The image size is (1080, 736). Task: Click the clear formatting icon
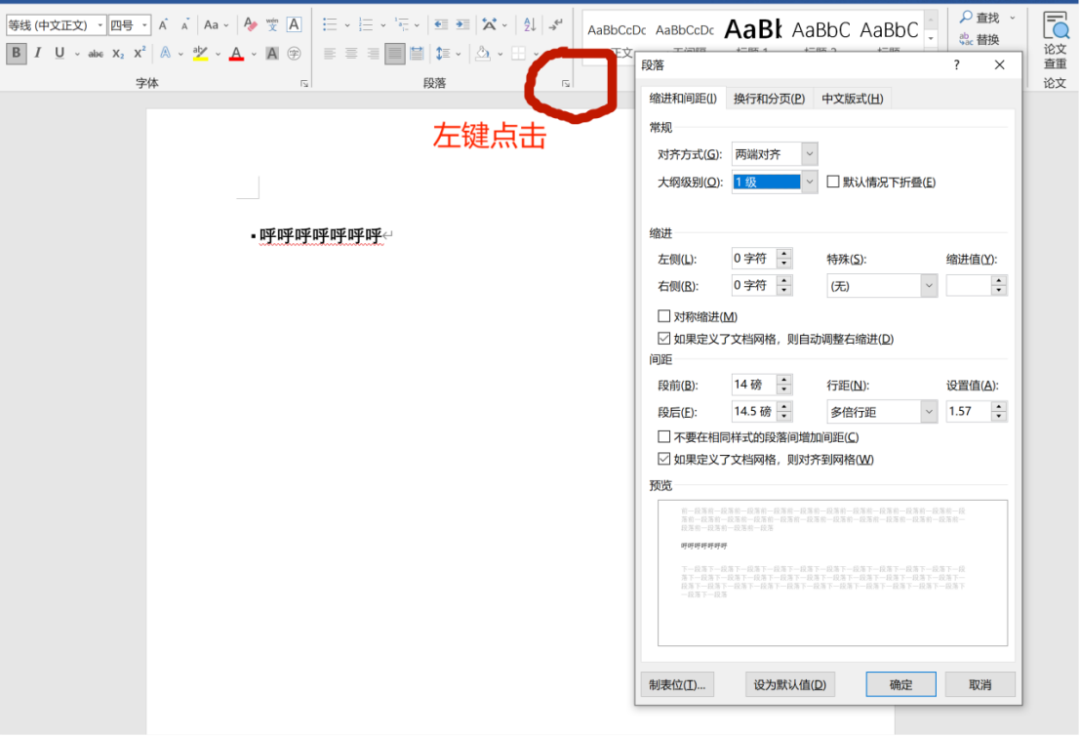point(250,24)
